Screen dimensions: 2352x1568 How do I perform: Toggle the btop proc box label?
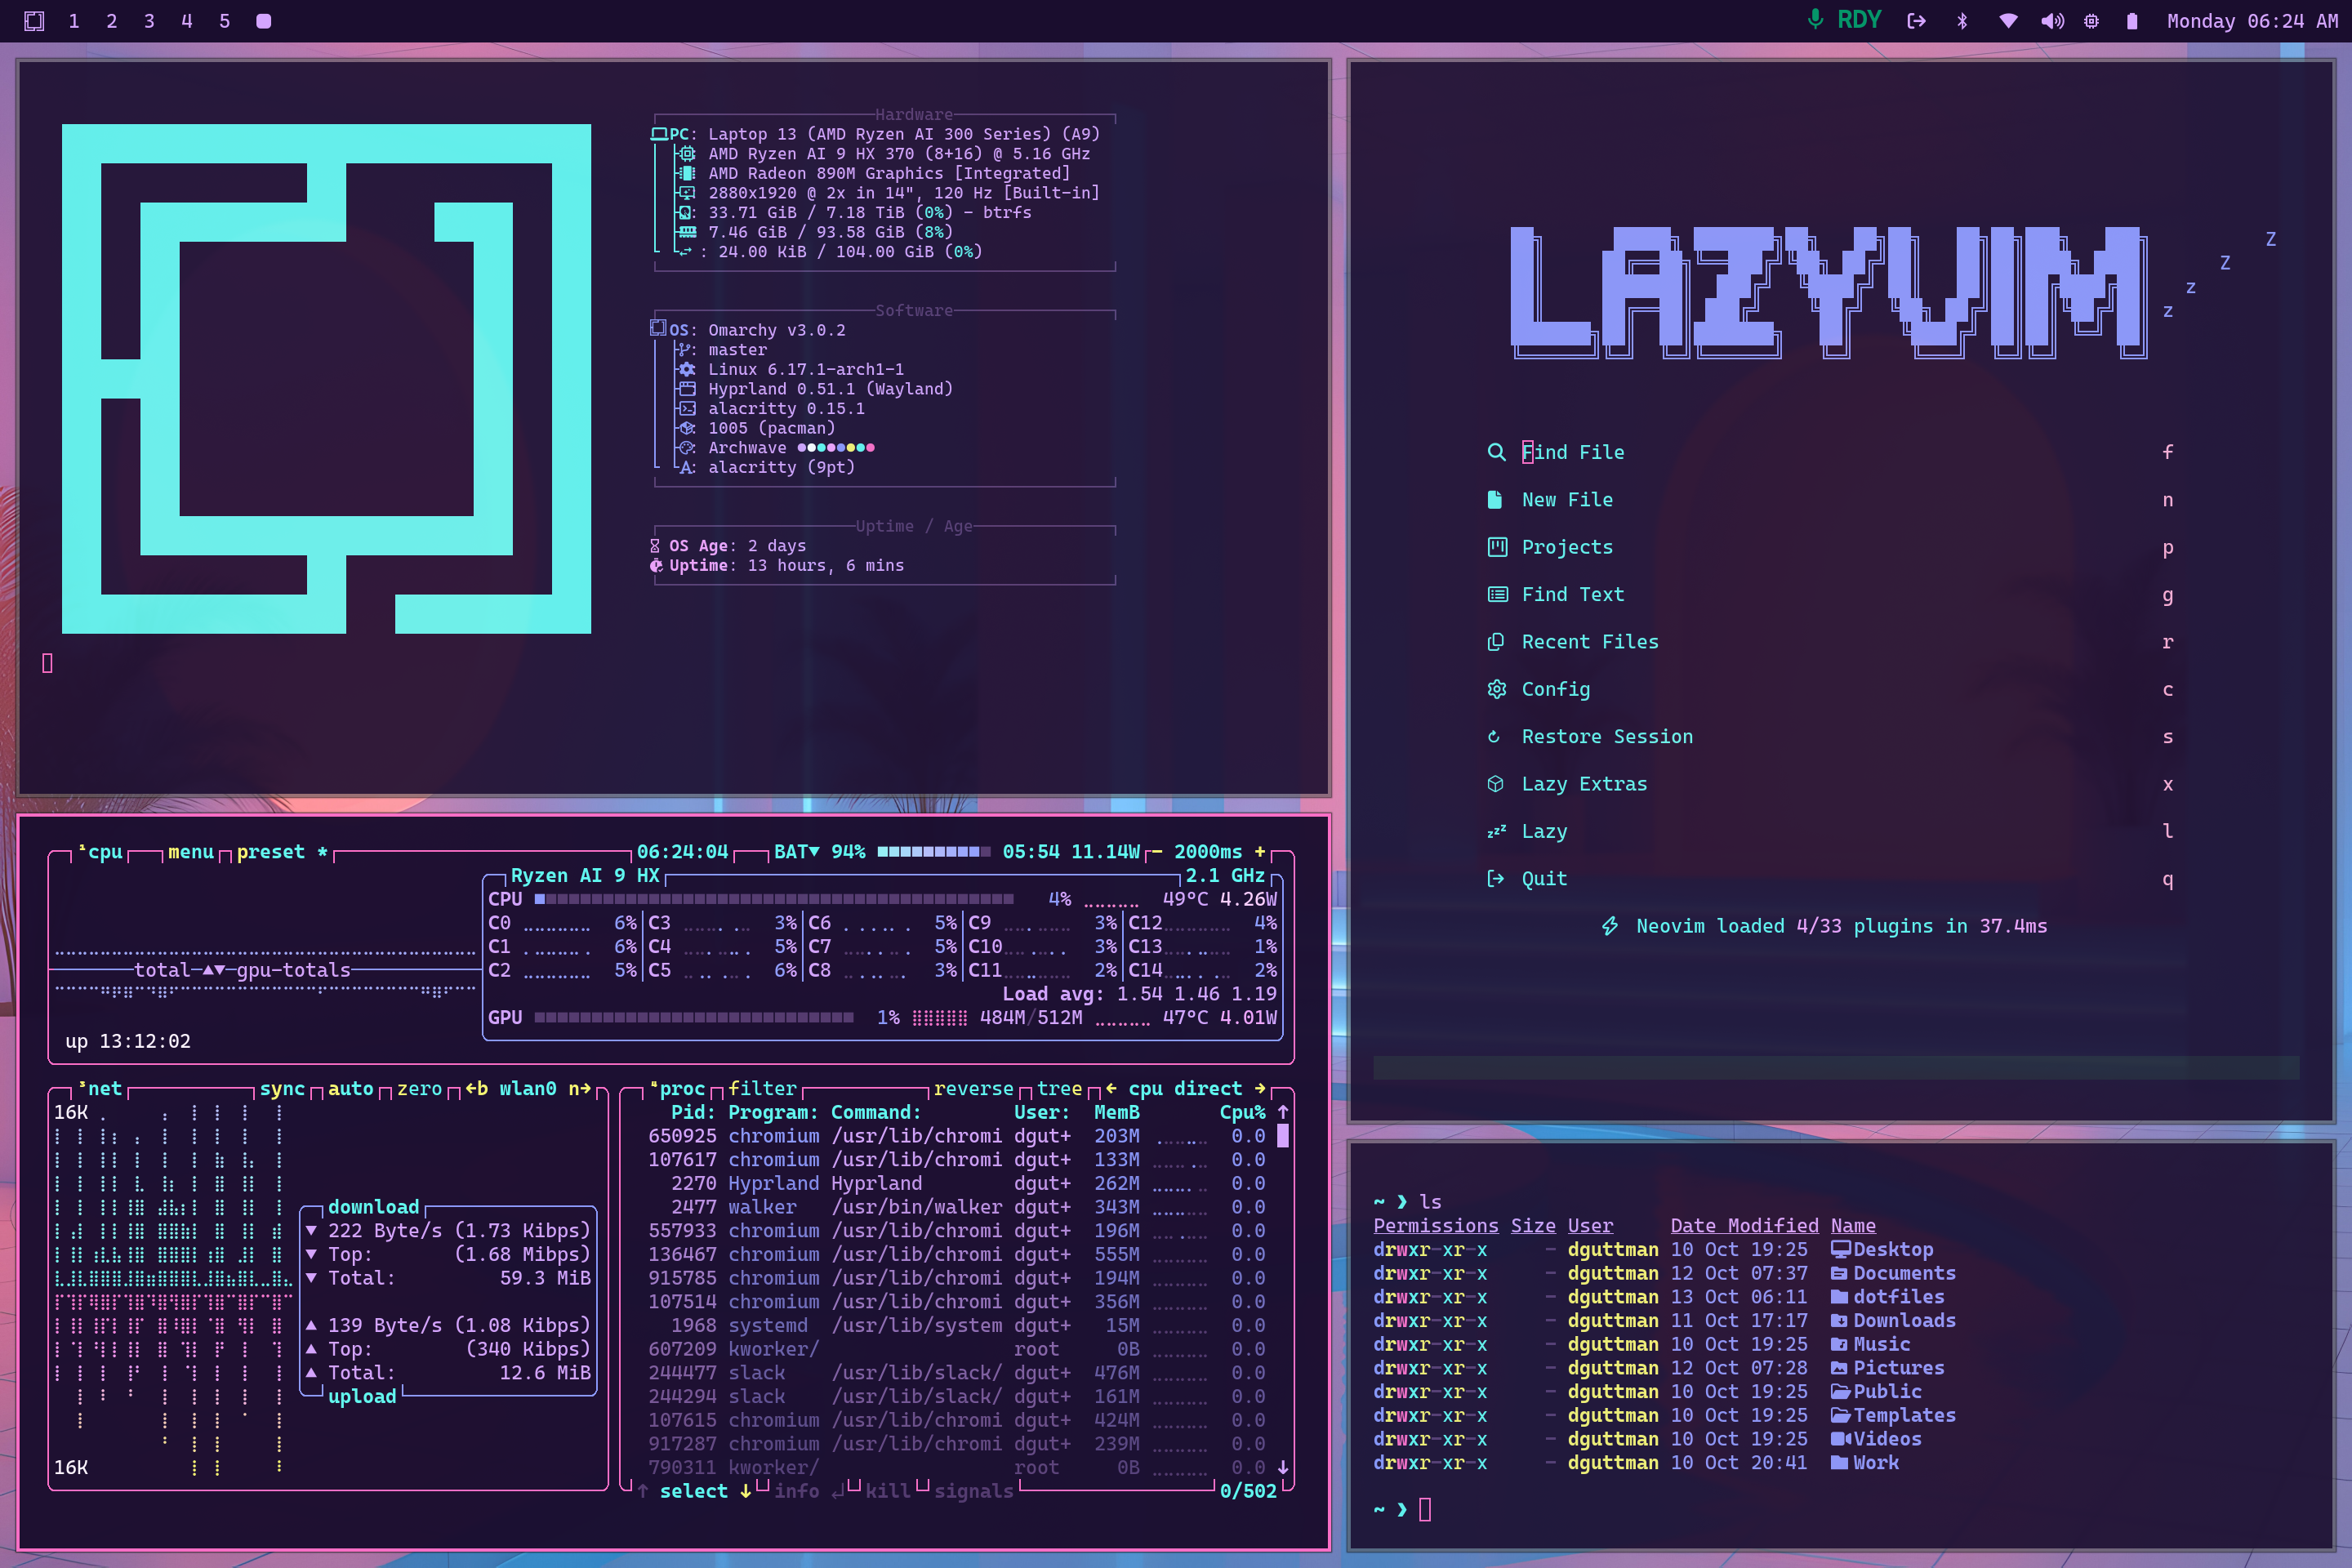[678, 1089]
